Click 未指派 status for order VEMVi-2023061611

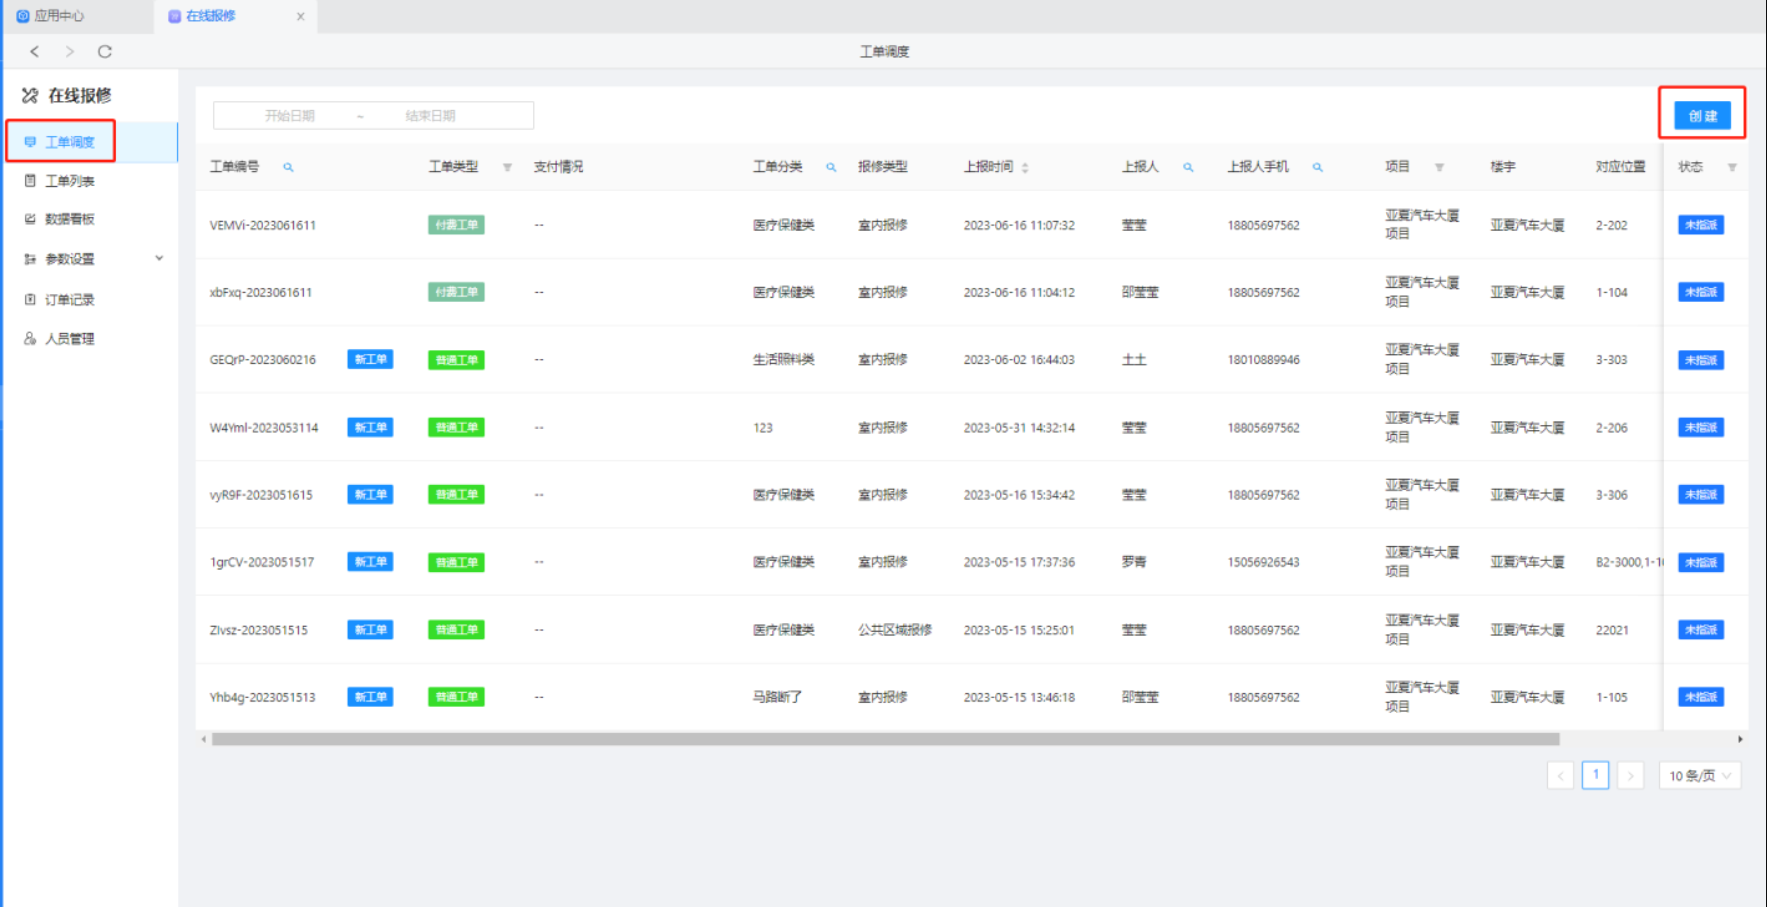point(1700,225)
